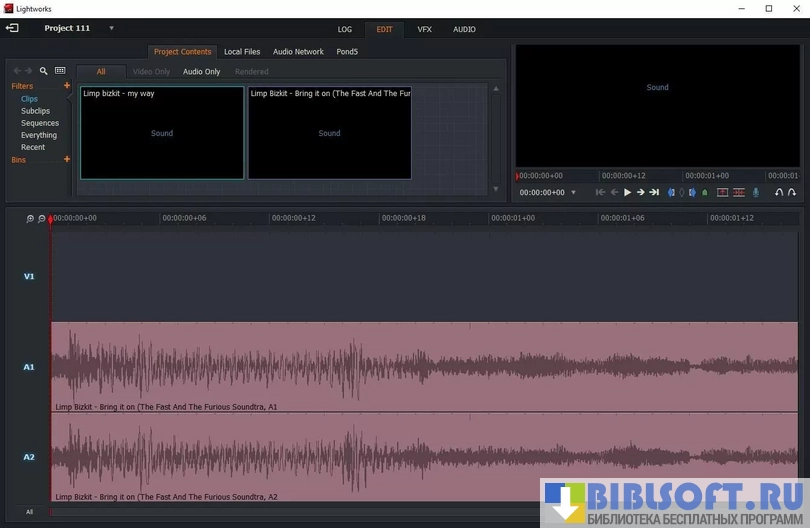This screenshot has height=528, width=810.
Task: Toggle the A1 audio track label
Action: click(x=29, y=367)
